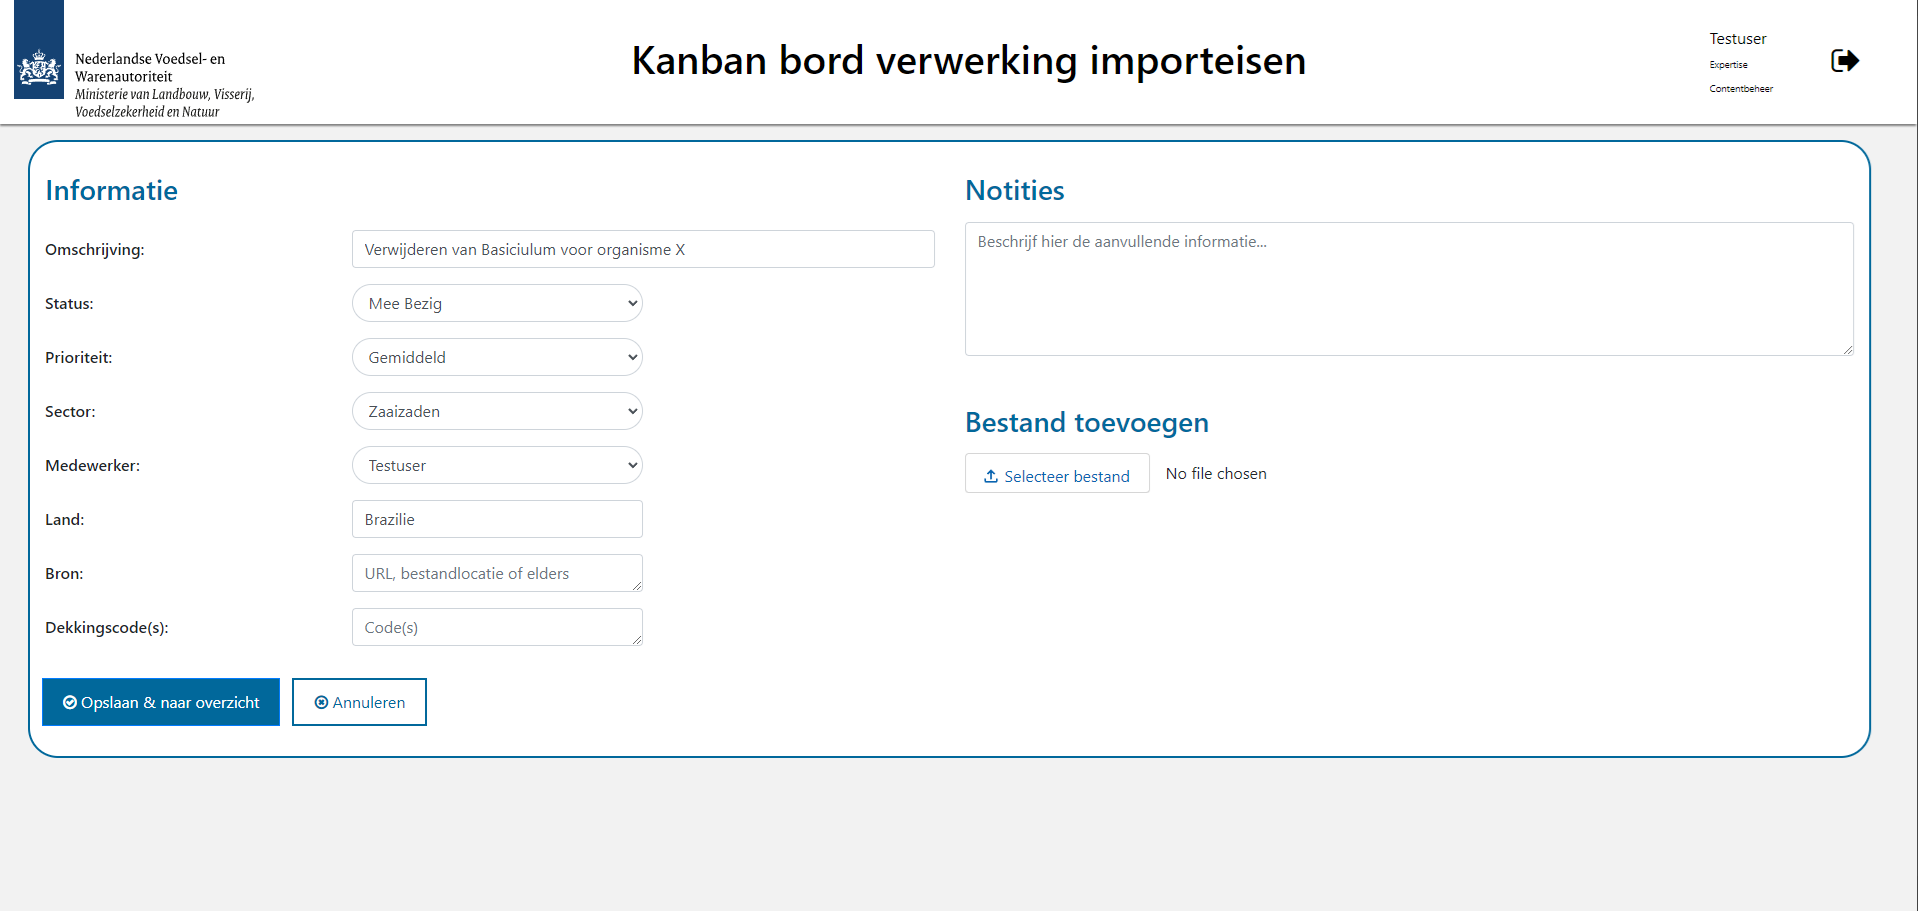Click the logout arrow icon

click(x=1844, y=61)
